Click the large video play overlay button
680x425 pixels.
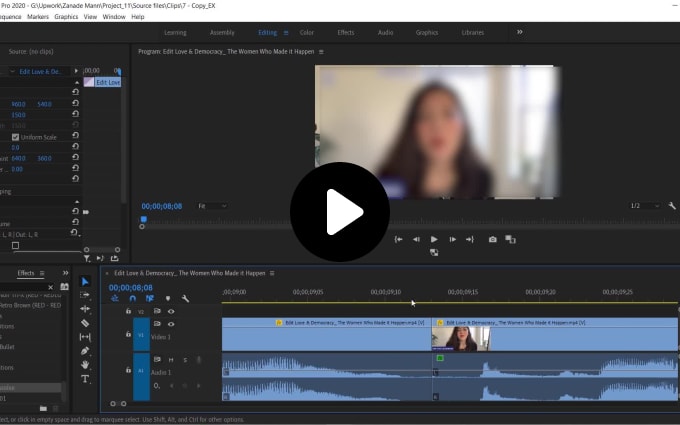340,212
